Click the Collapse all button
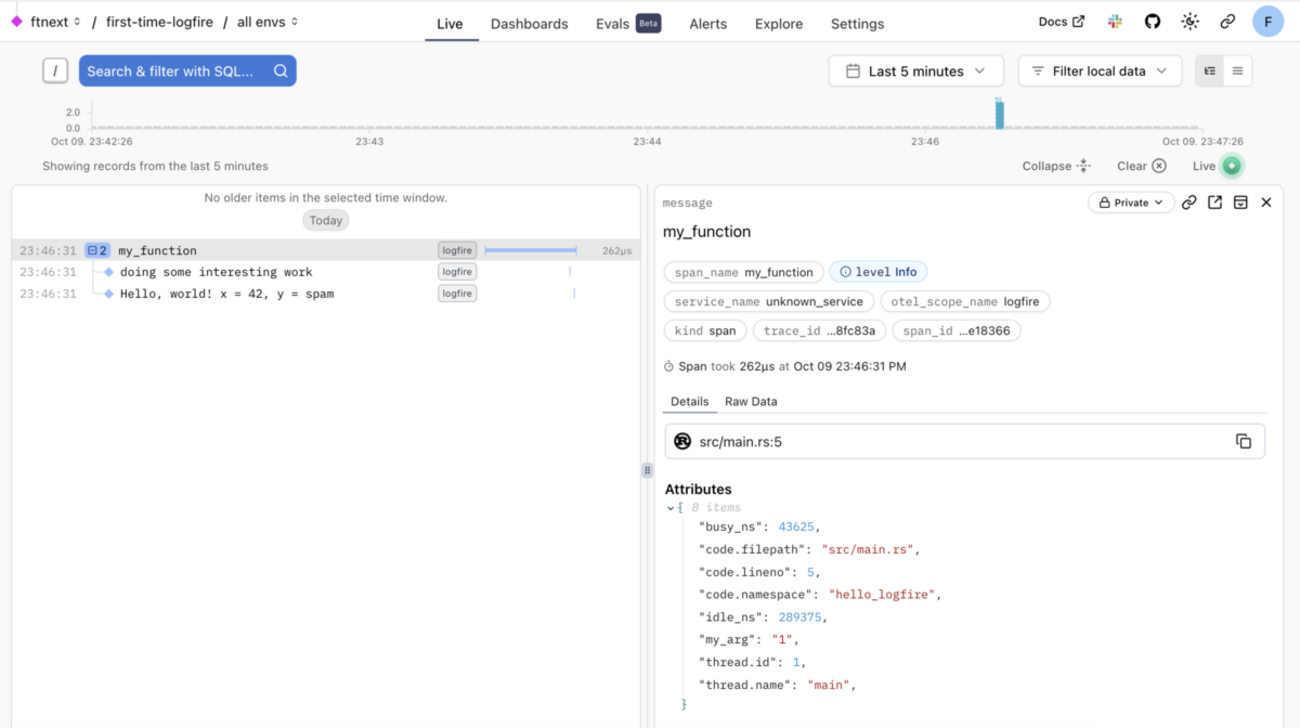This screenshot has height=728, width=1300. point(1056,166)
